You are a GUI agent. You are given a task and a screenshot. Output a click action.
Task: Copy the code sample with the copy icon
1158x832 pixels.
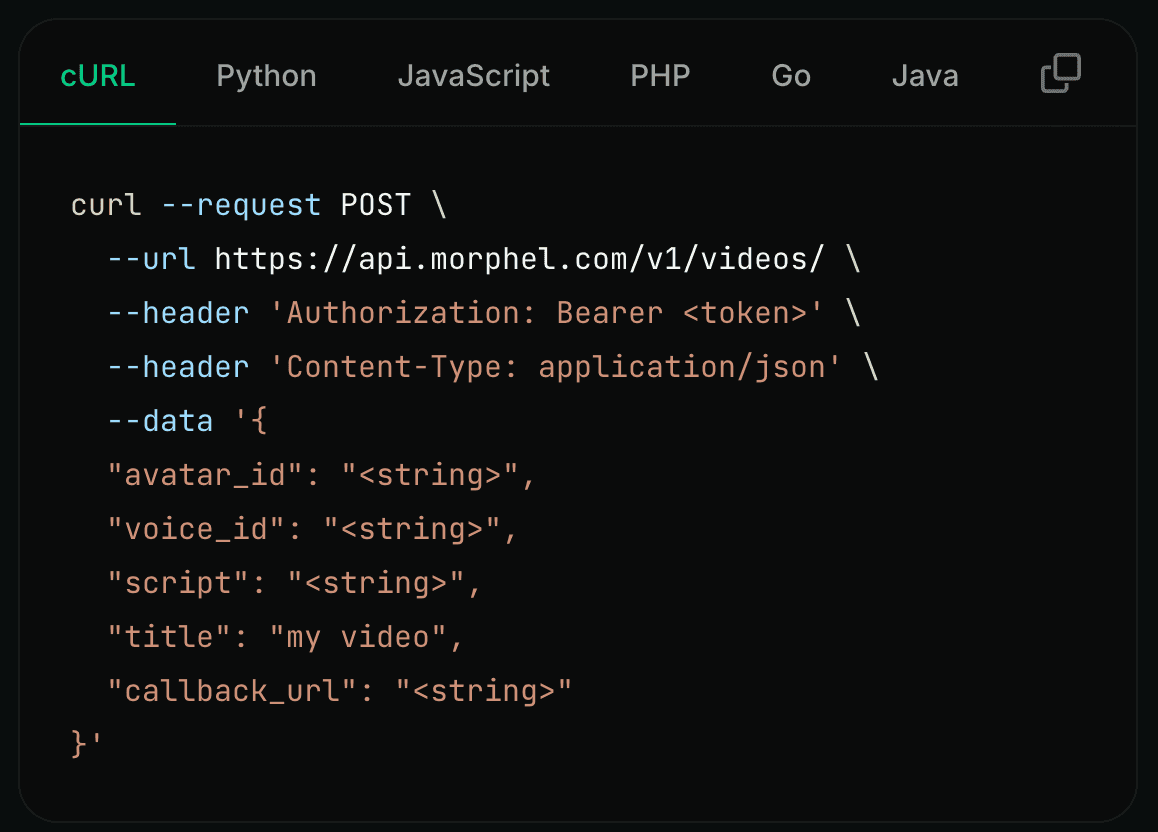coord(1061,73)
